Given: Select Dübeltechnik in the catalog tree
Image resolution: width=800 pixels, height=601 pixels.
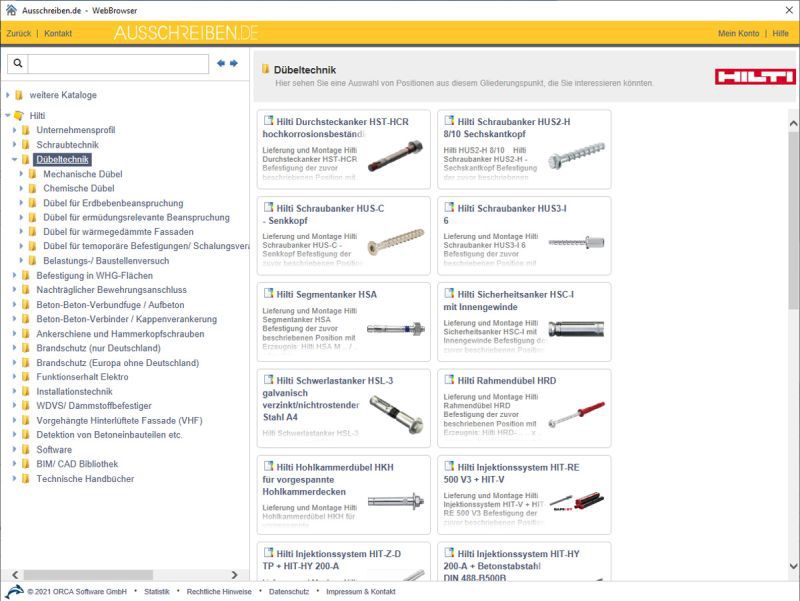Looking at the screenshot, I should point(62,160).
